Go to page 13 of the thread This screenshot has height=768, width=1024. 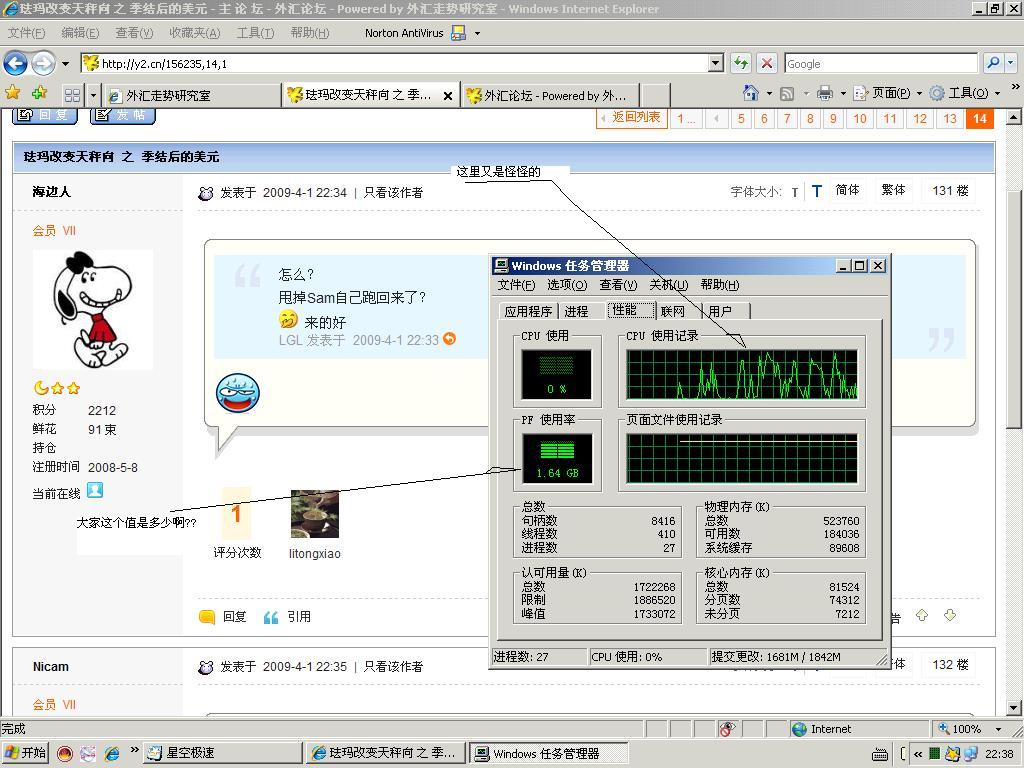950,118
